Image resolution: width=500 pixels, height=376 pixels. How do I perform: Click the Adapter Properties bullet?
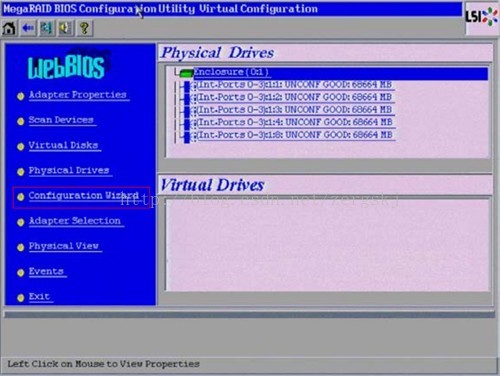click(x=21, y=96)
